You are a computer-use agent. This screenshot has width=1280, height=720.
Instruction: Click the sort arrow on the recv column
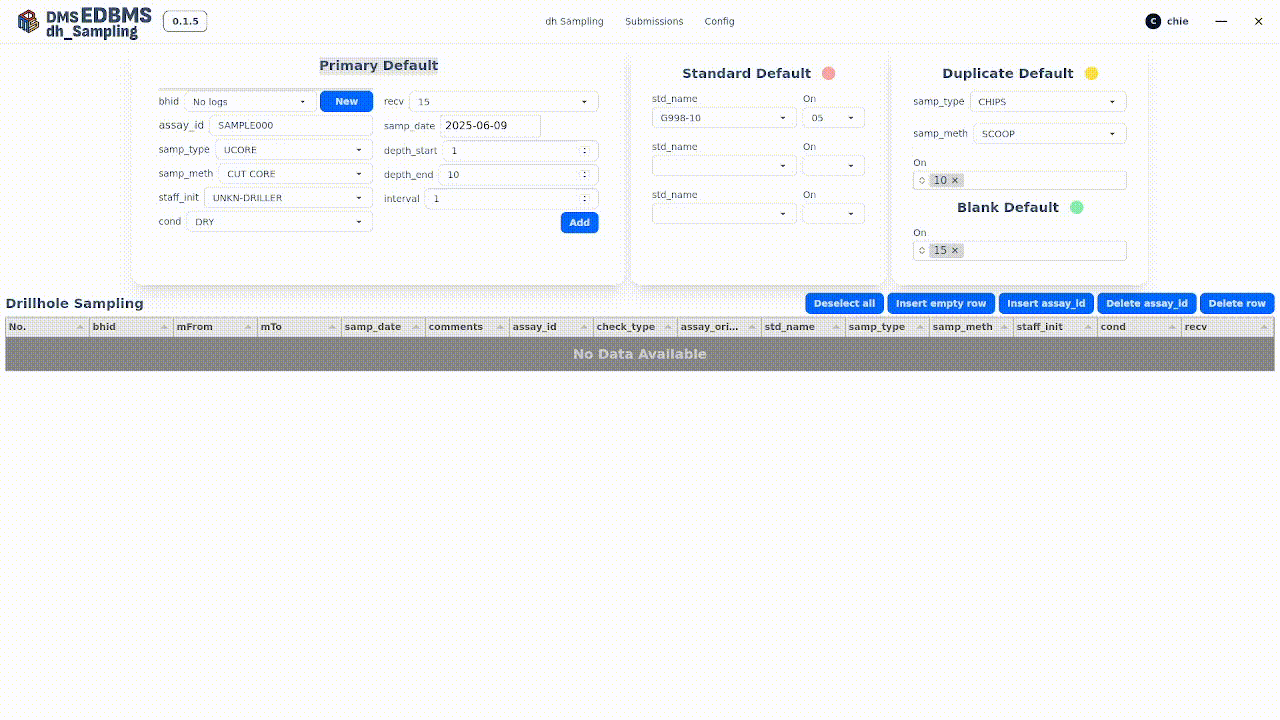point(1264,328)
